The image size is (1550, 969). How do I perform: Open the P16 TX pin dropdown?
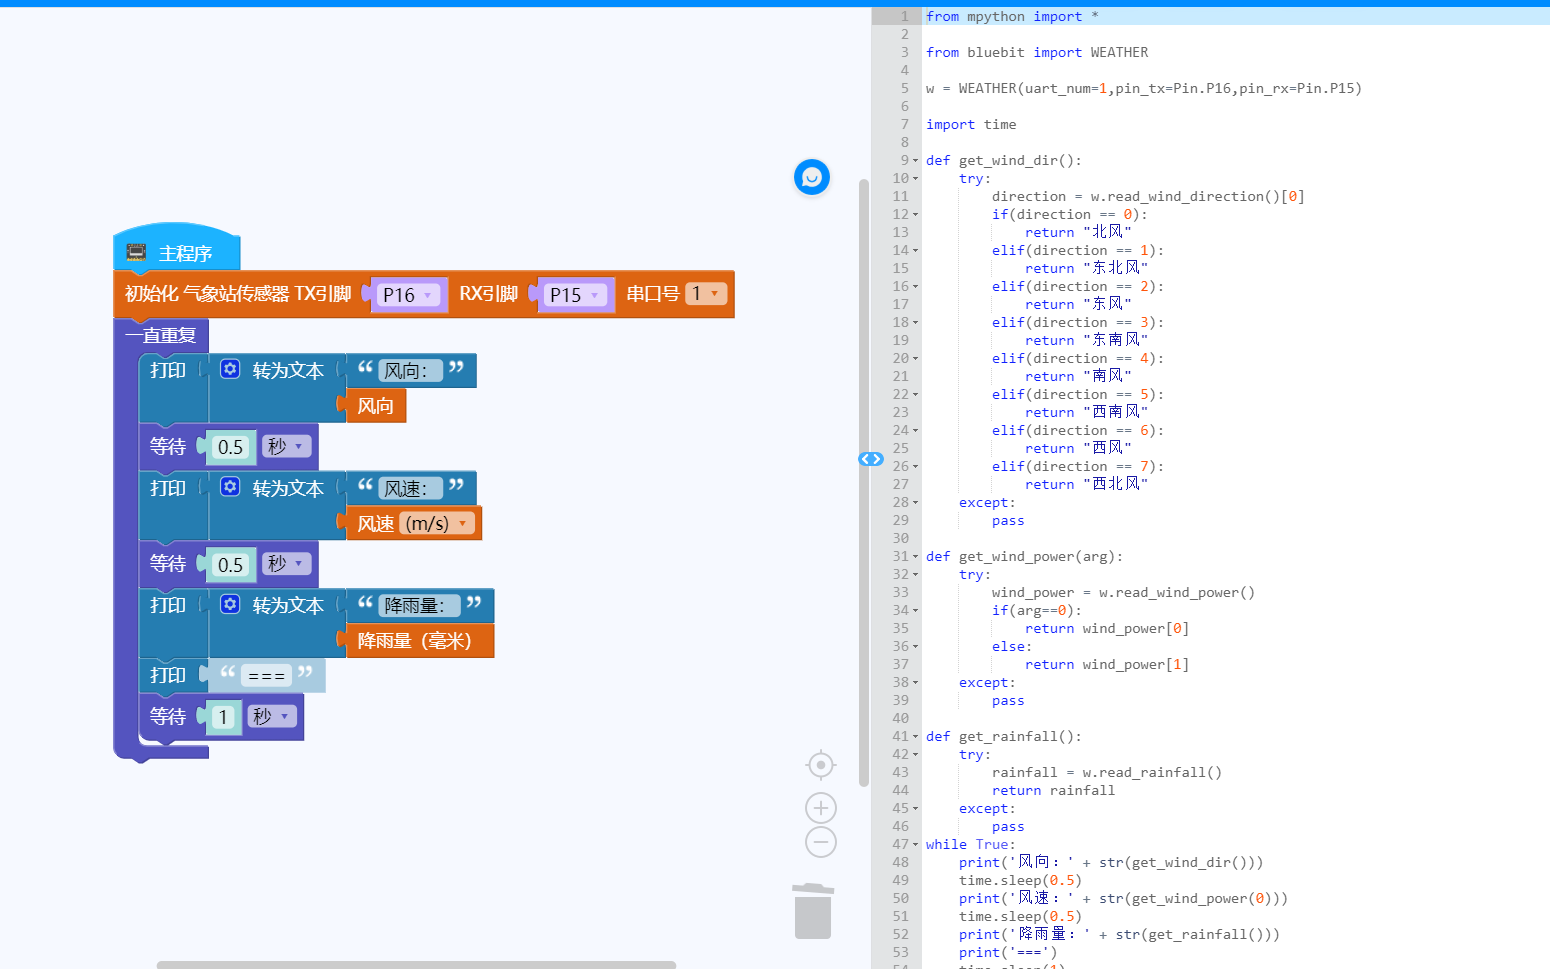(x=410, y=295)
